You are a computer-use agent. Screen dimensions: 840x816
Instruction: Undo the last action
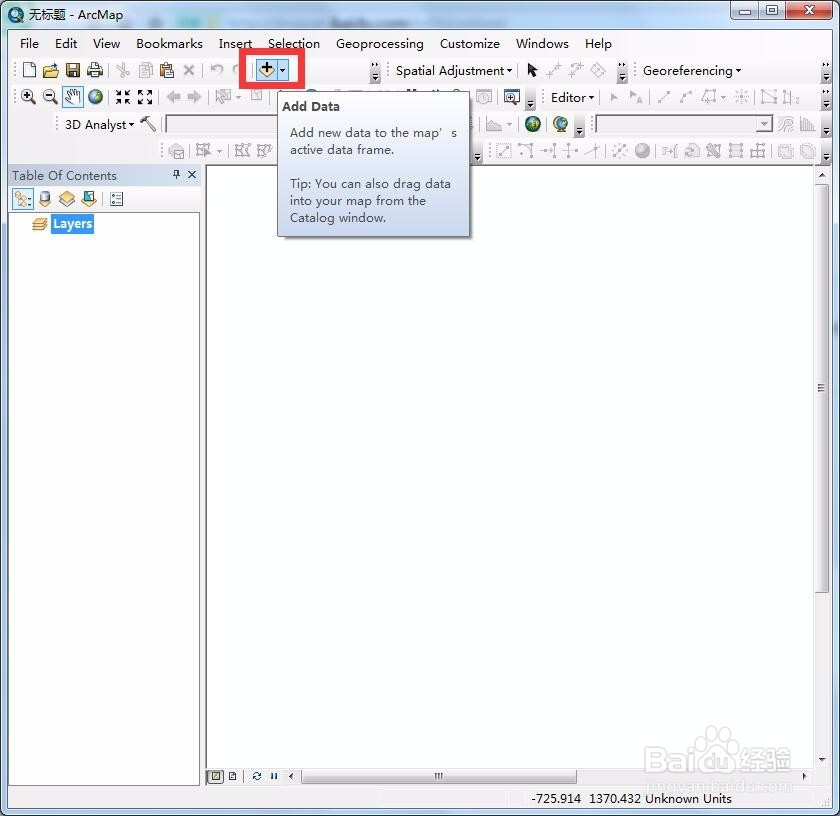coord(216,70)
